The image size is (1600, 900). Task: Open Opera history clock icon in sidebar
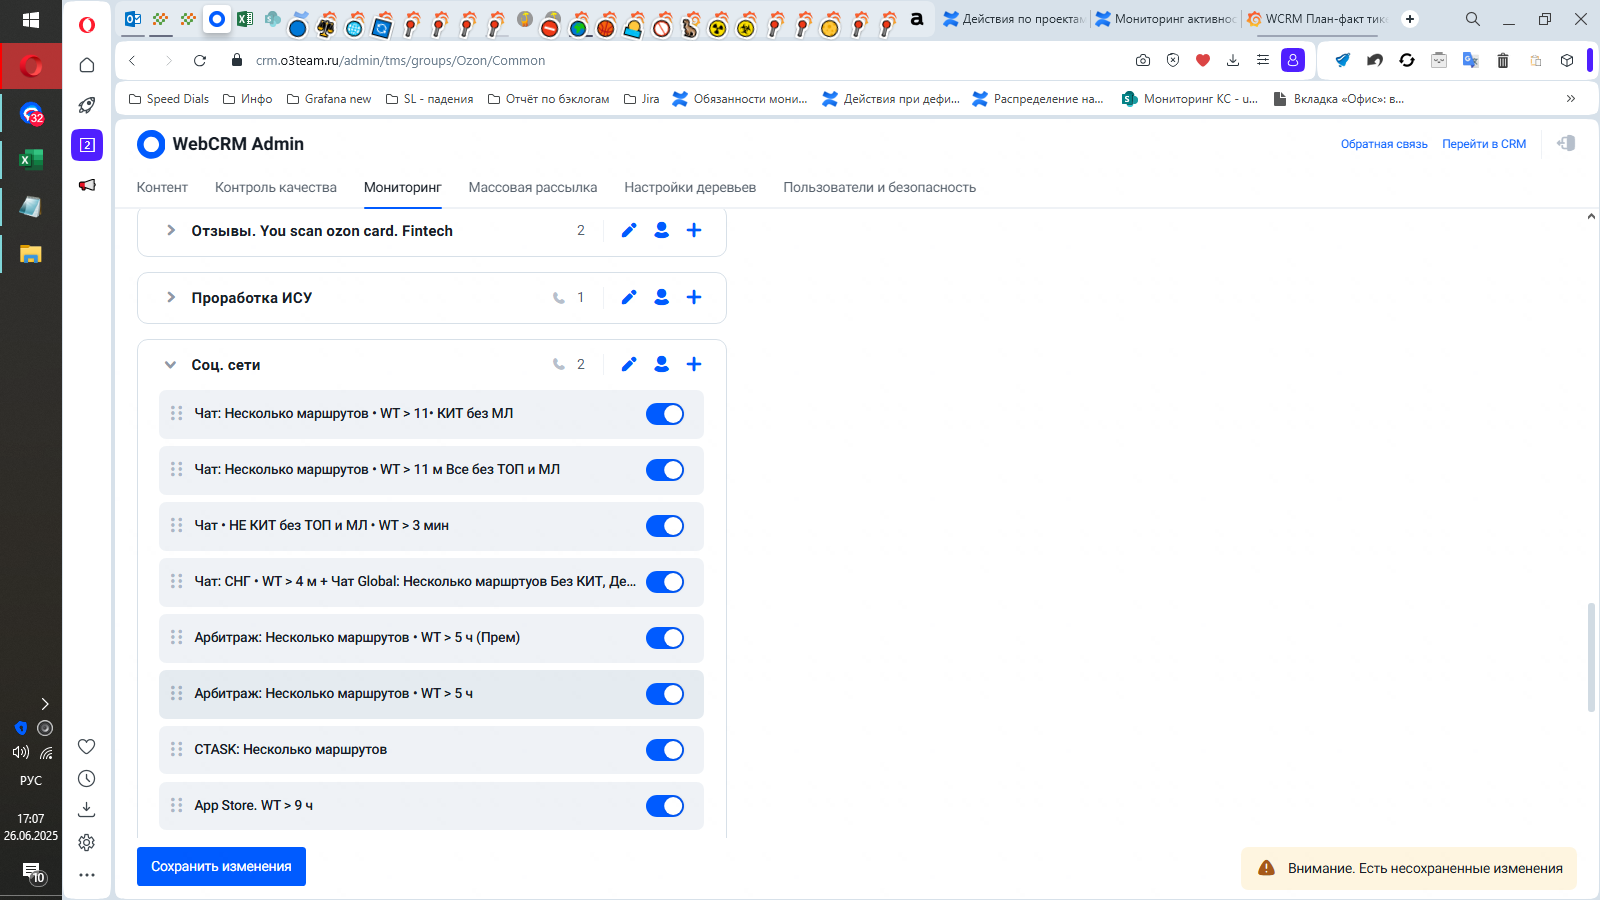(87, 779)
